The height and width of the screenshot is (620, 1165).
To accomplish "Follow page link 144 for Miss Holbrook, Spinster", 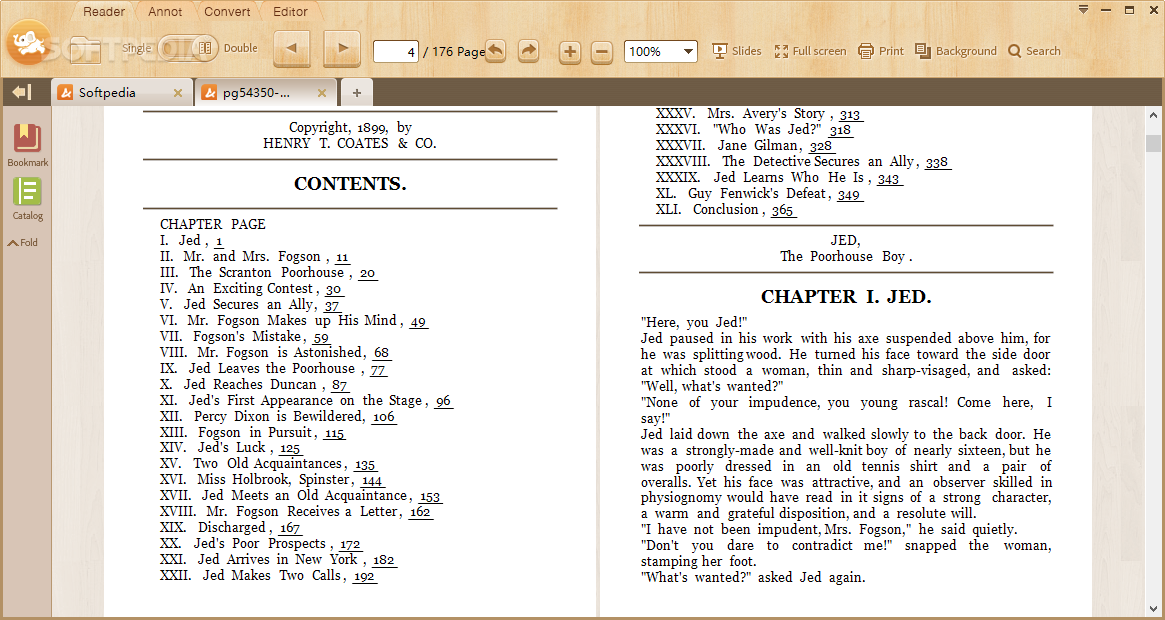I will (x=371, y=481).
